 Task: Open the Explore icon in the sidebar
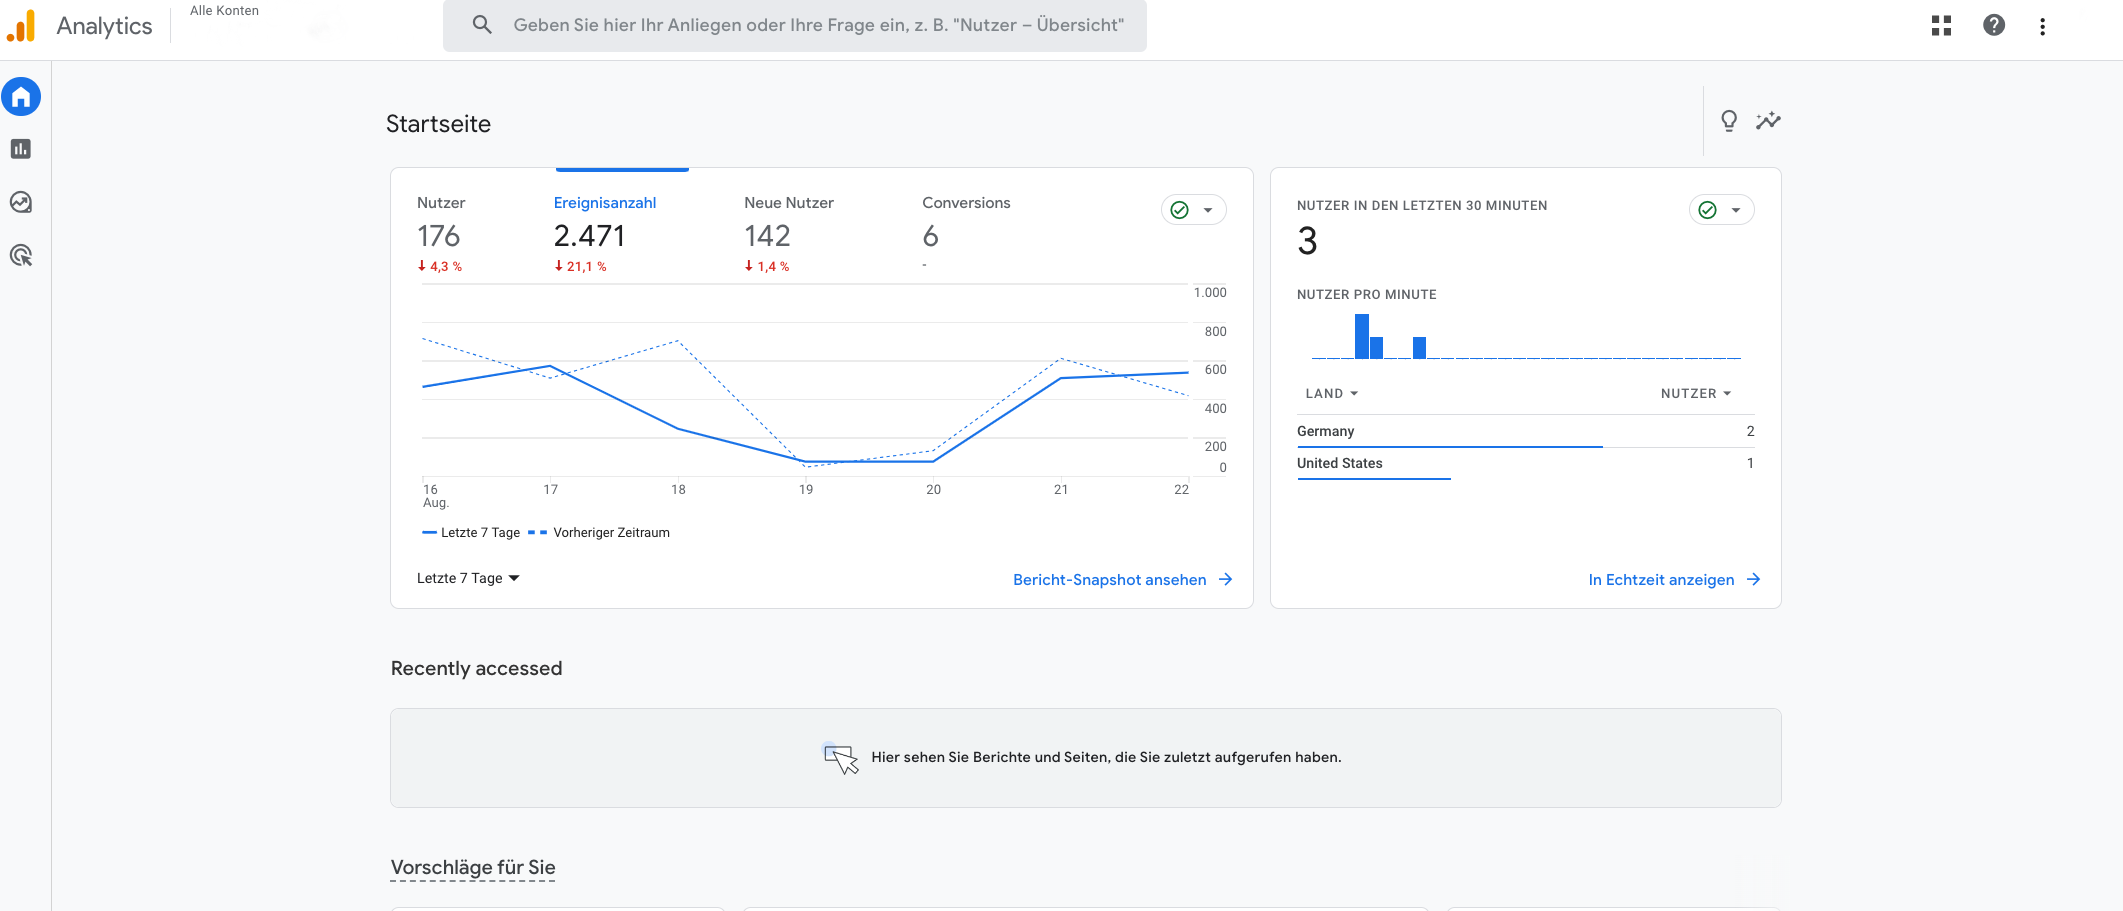(21, 202)
